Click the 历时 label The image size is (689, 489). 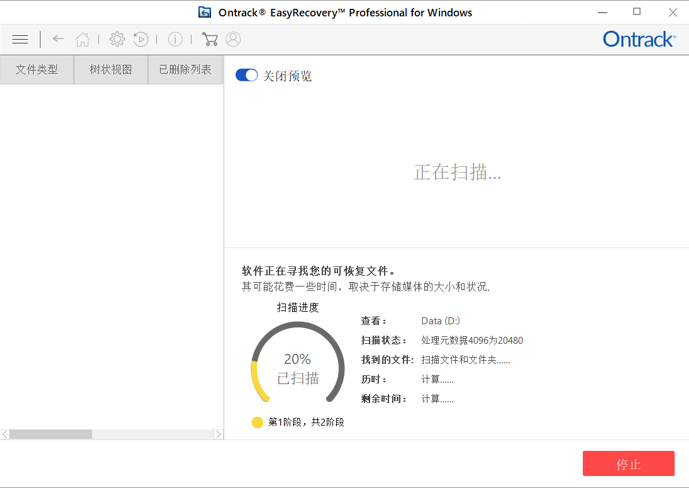tap(374, 380)
